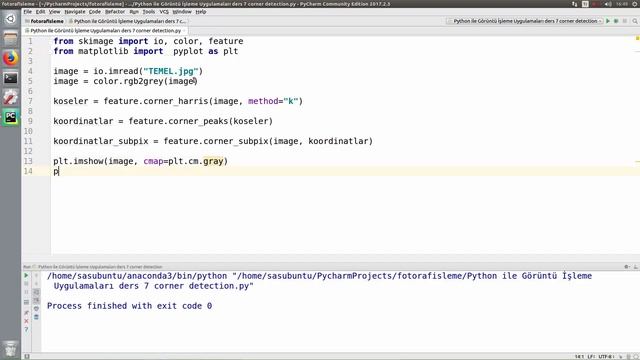Start debugging with the bug icon
Viewport: 640px width, 360px height.
[x=616, y=21]
